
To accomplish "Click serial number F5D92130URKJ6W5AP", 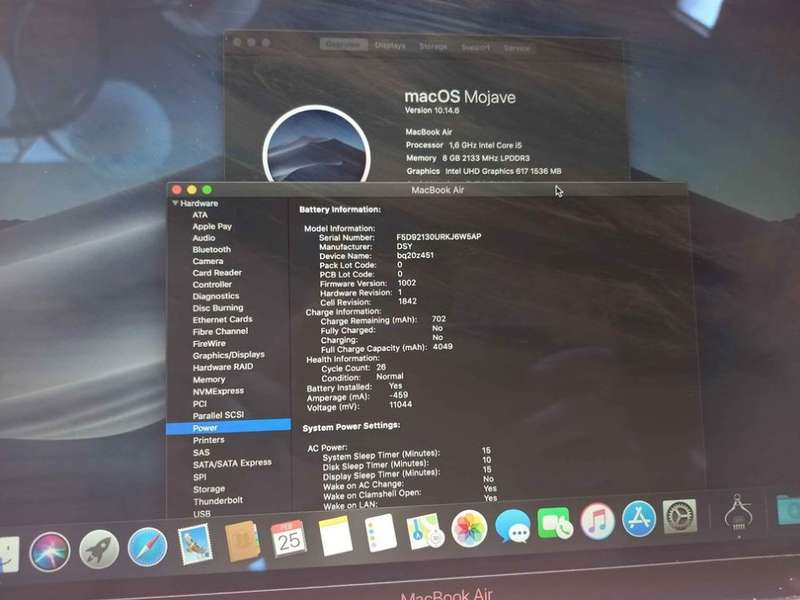I will click(x=439, y=237).
